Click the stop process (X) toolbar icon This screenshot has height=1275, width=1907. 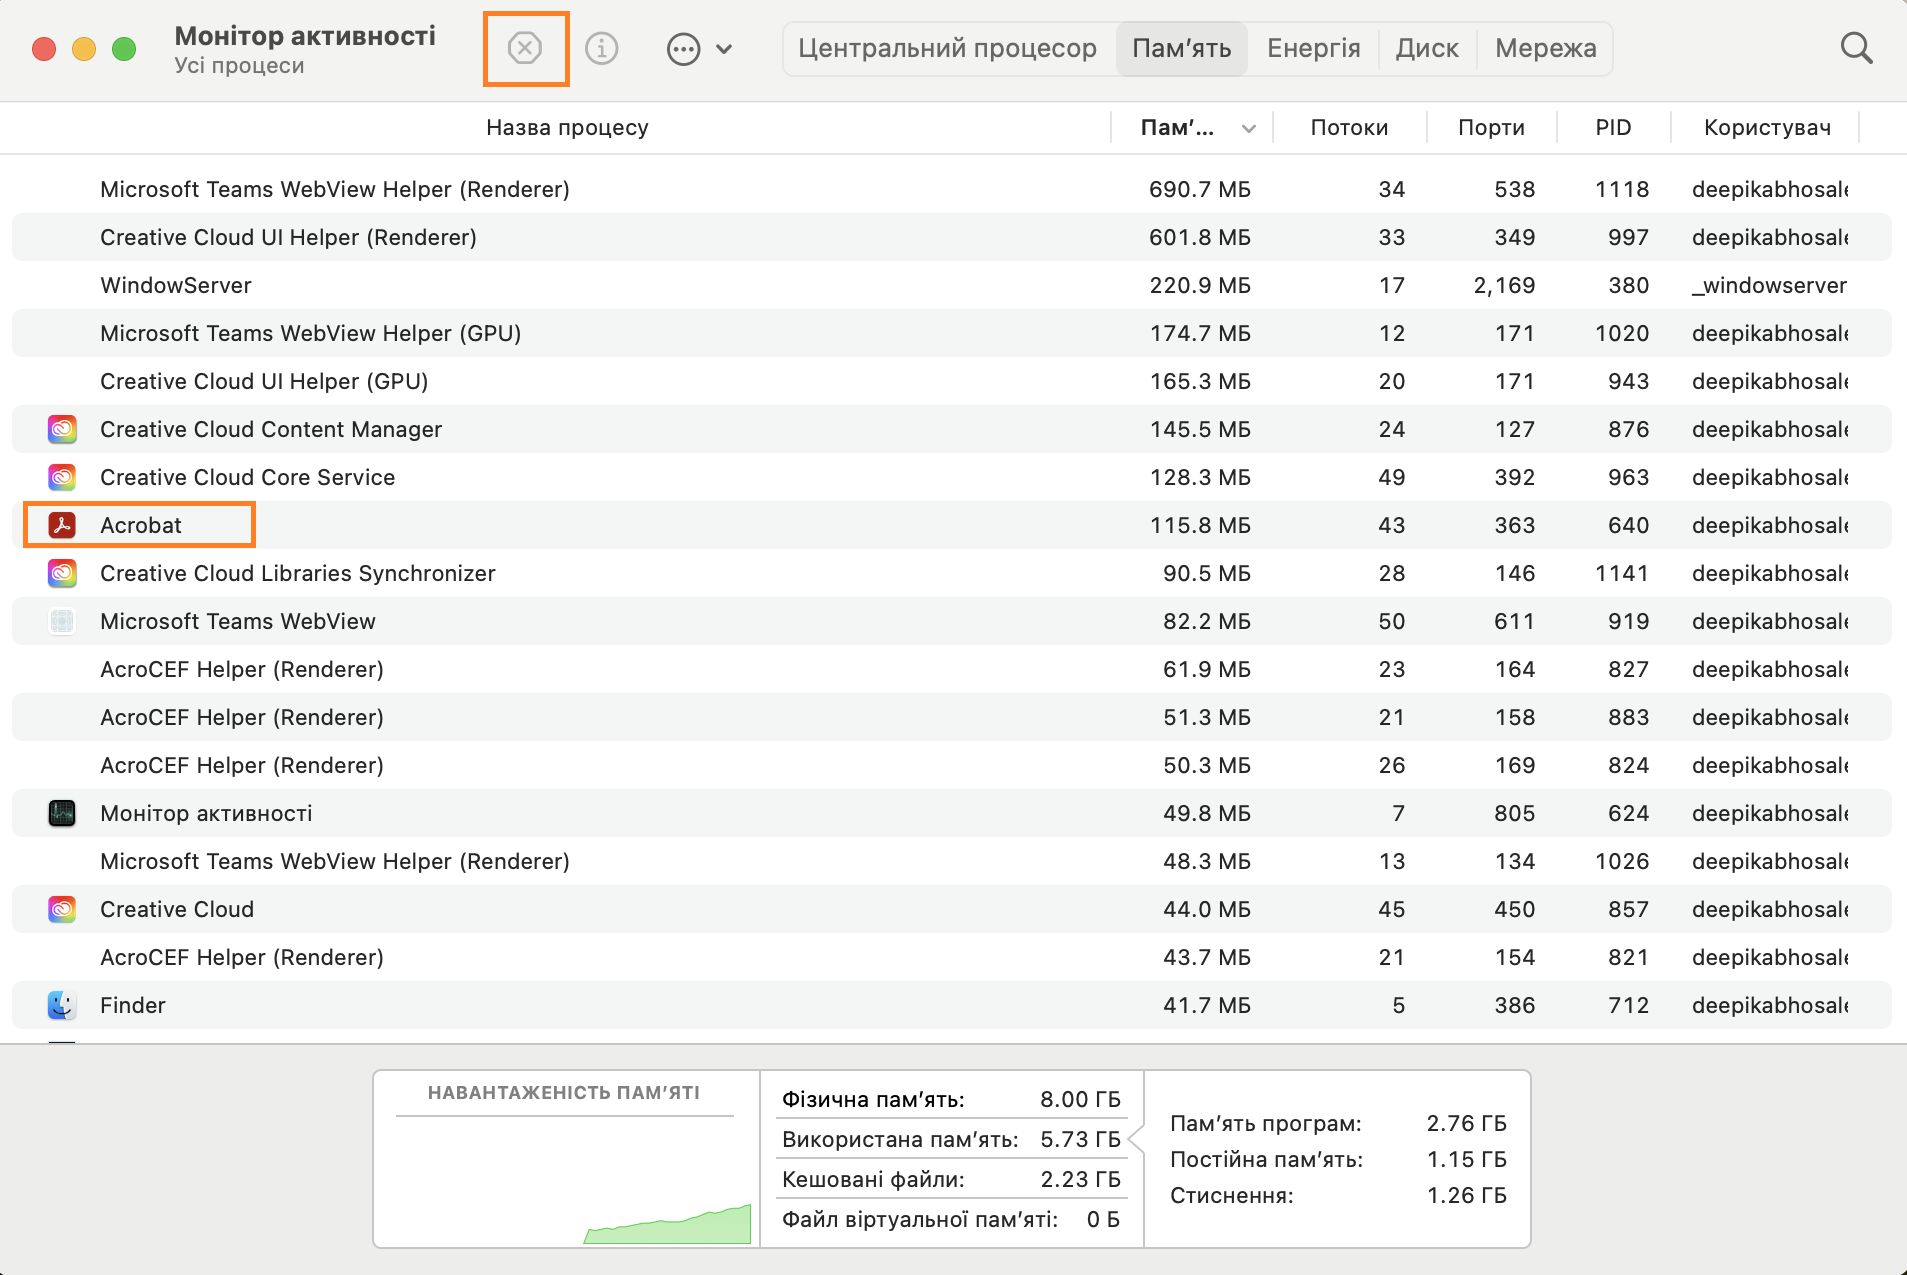pyautogui.click(x=525, y=48)
